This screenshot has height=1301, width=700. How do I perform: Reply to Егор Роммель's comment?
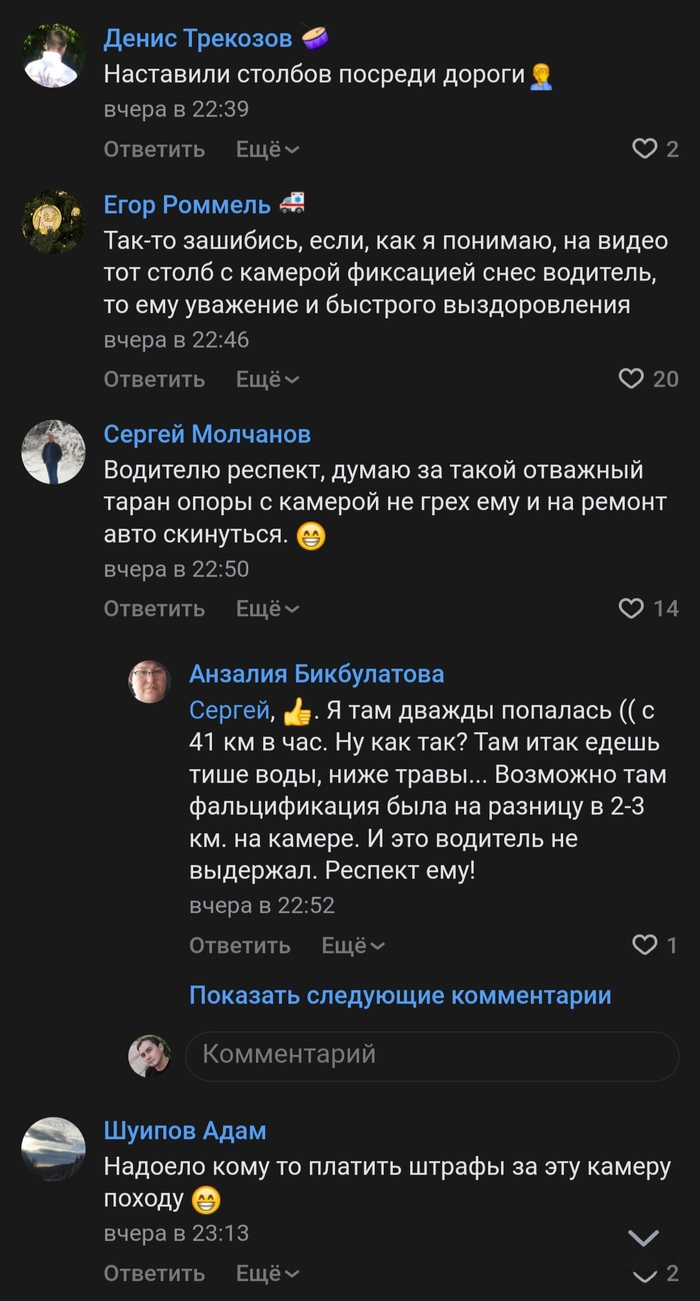154,379
